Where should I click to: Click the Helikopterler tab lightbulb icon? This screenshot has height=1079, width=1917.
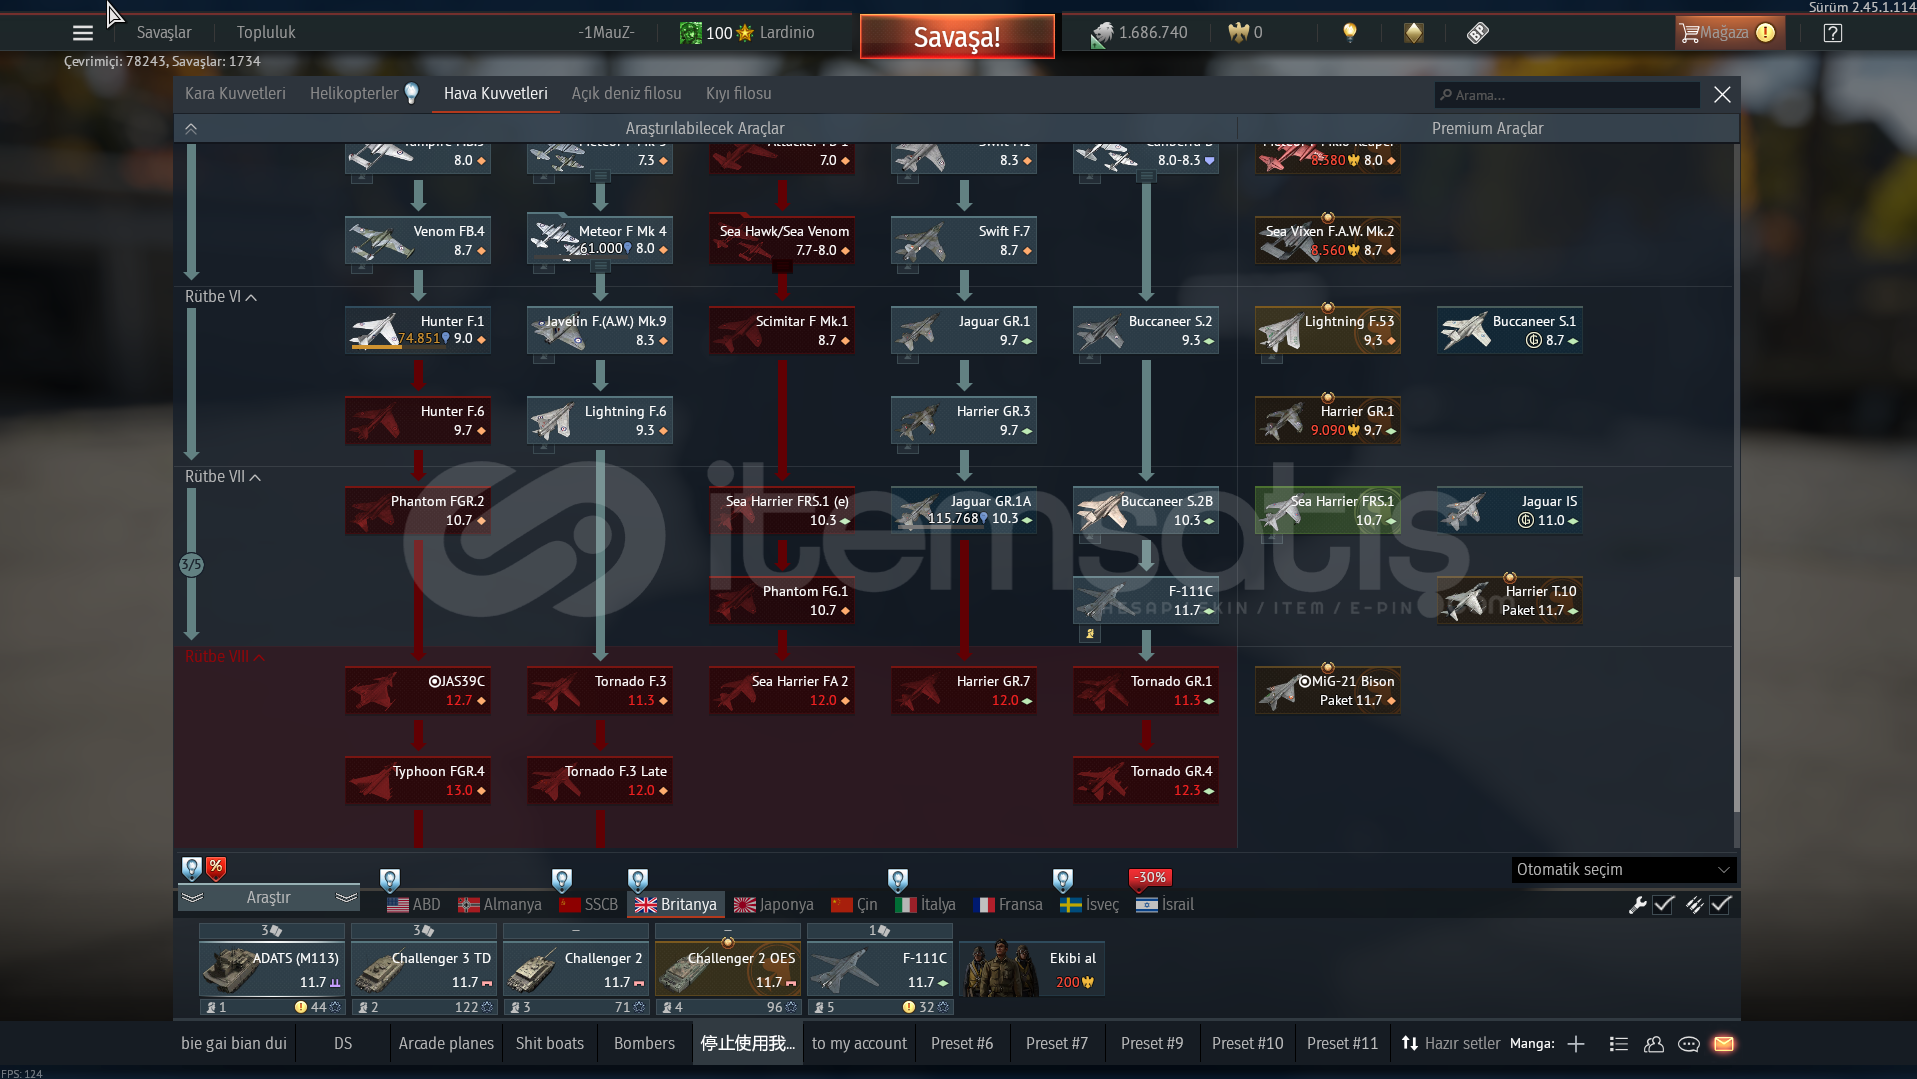tap(411, 93)
